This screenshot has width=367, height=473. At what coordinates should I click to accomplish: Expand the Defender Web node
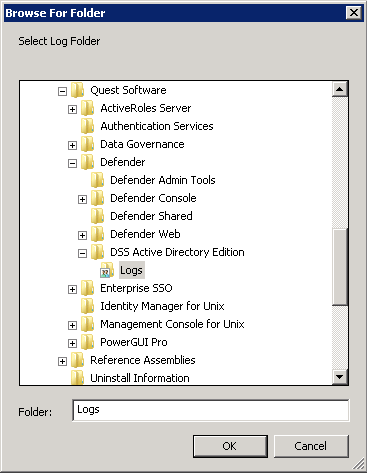[x=82, y=235]
